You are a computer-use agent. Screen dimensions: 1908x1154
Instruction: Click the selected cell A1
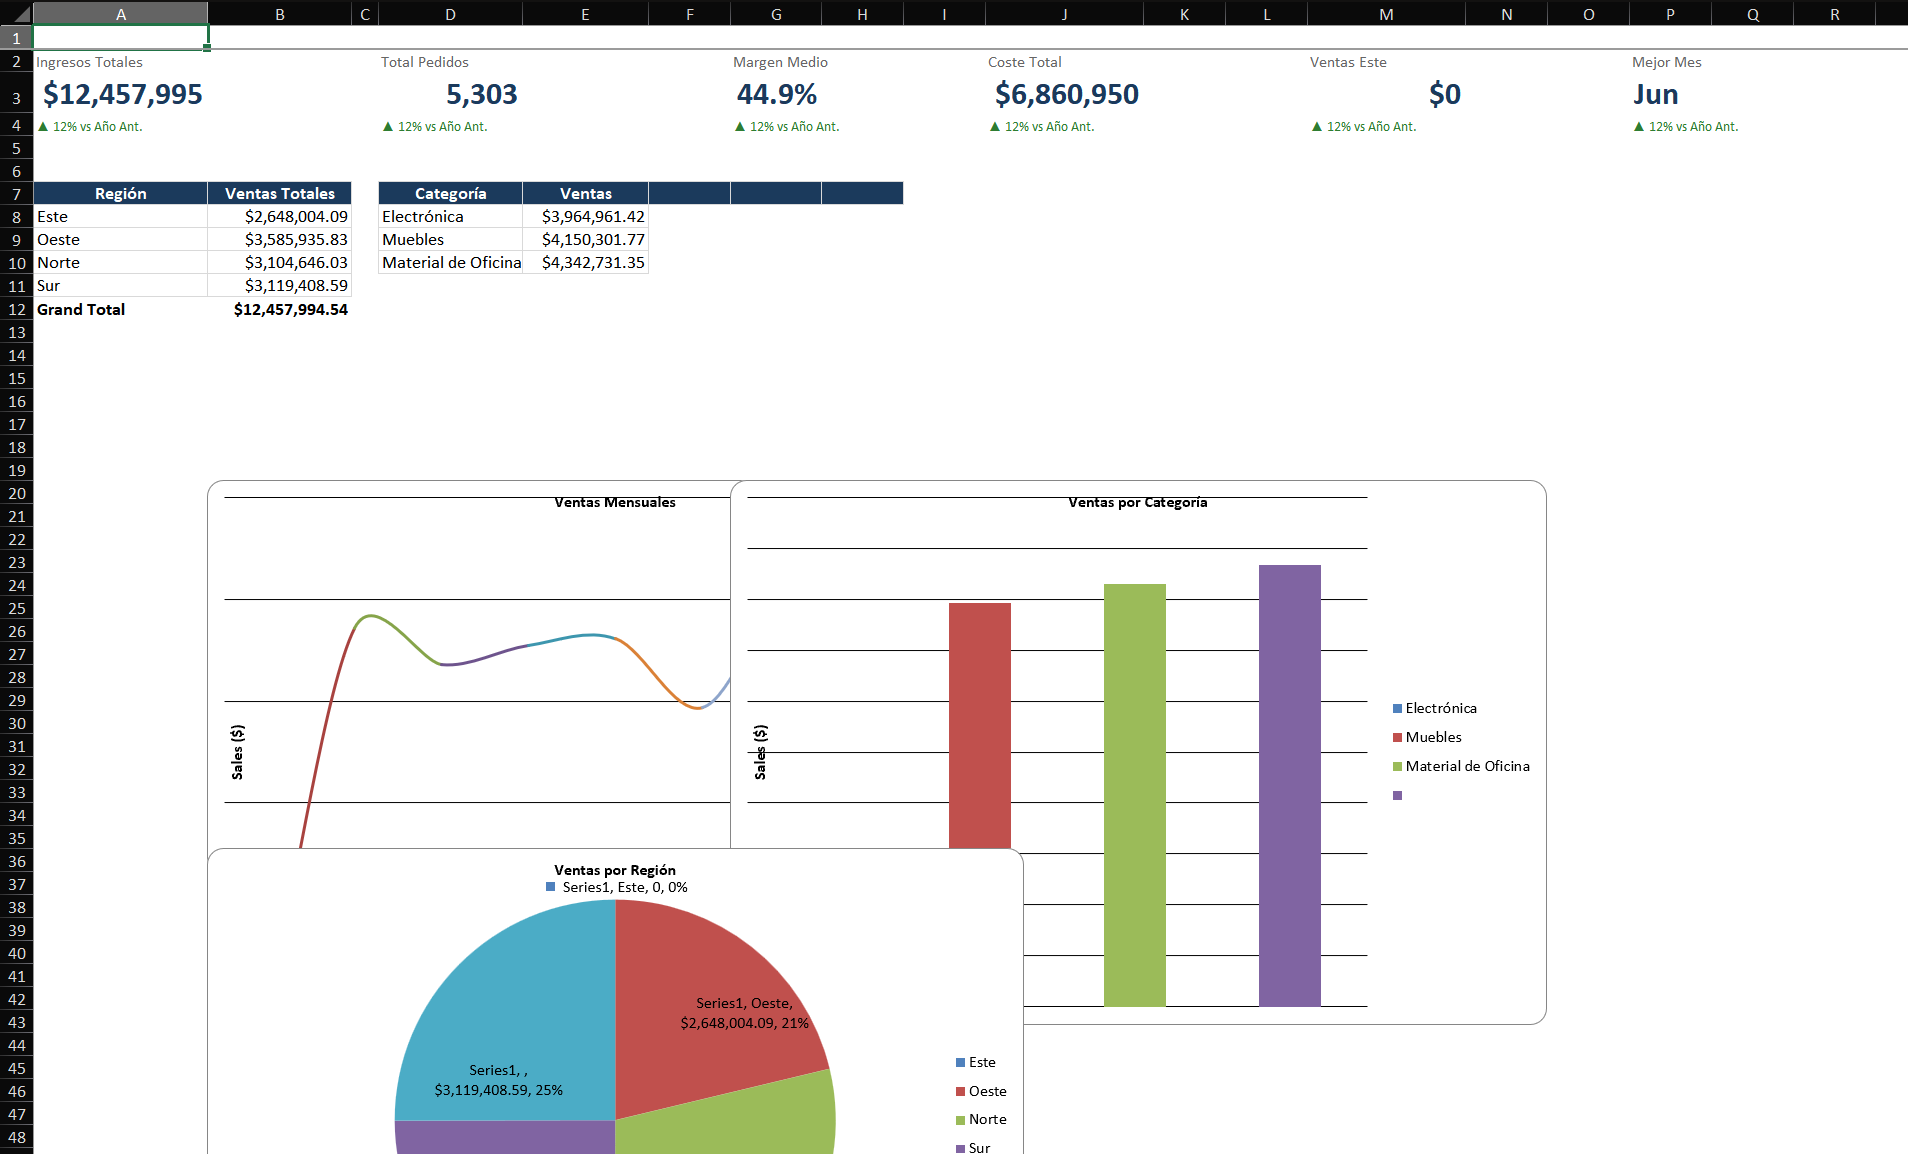(x=121, y=38)
